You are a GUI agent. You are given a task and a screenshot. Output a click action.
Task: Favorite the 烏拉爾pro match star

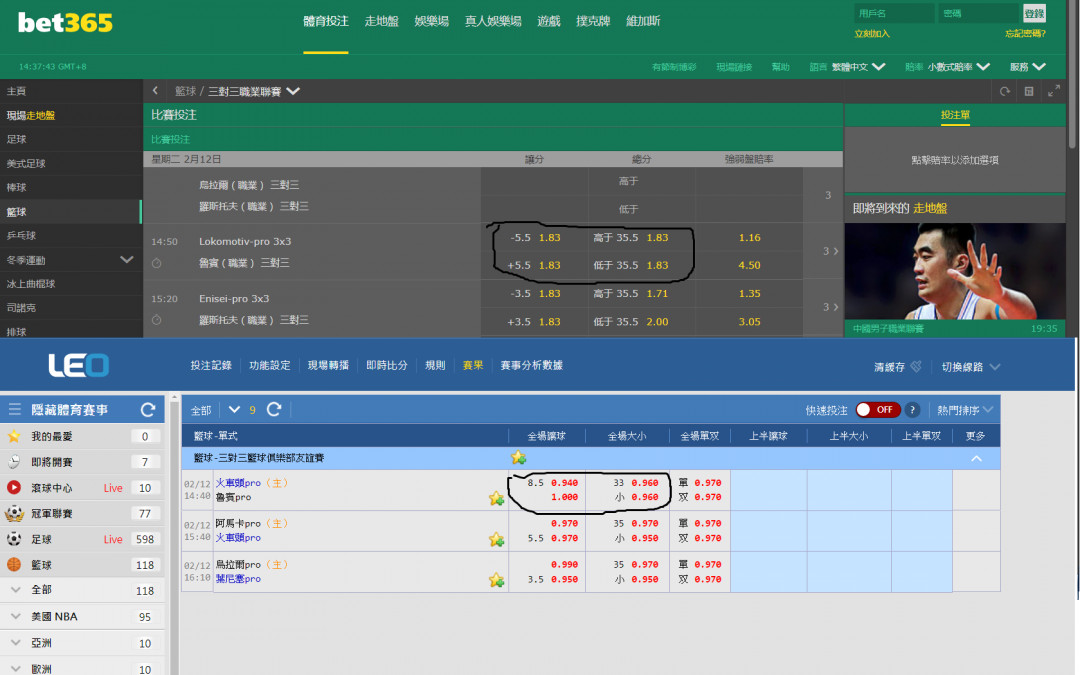[496, 580]
